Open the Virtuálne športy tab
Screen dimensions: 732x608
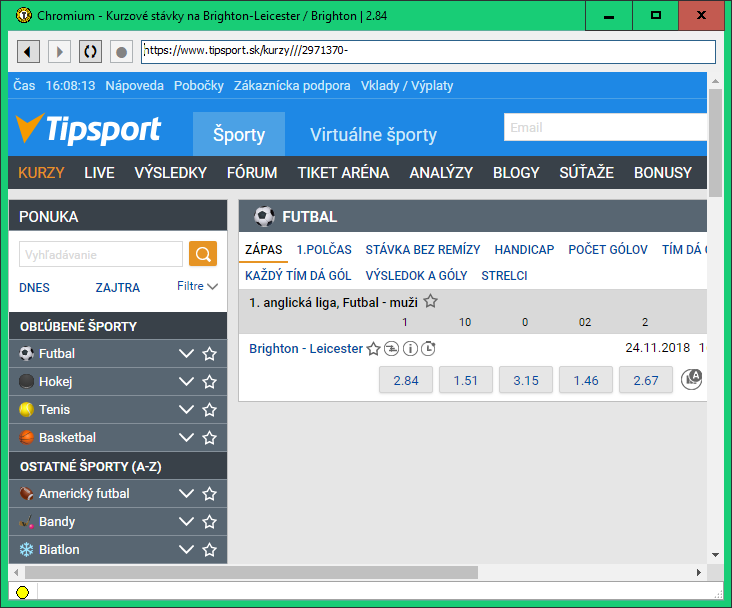click(x=373, y=134)
